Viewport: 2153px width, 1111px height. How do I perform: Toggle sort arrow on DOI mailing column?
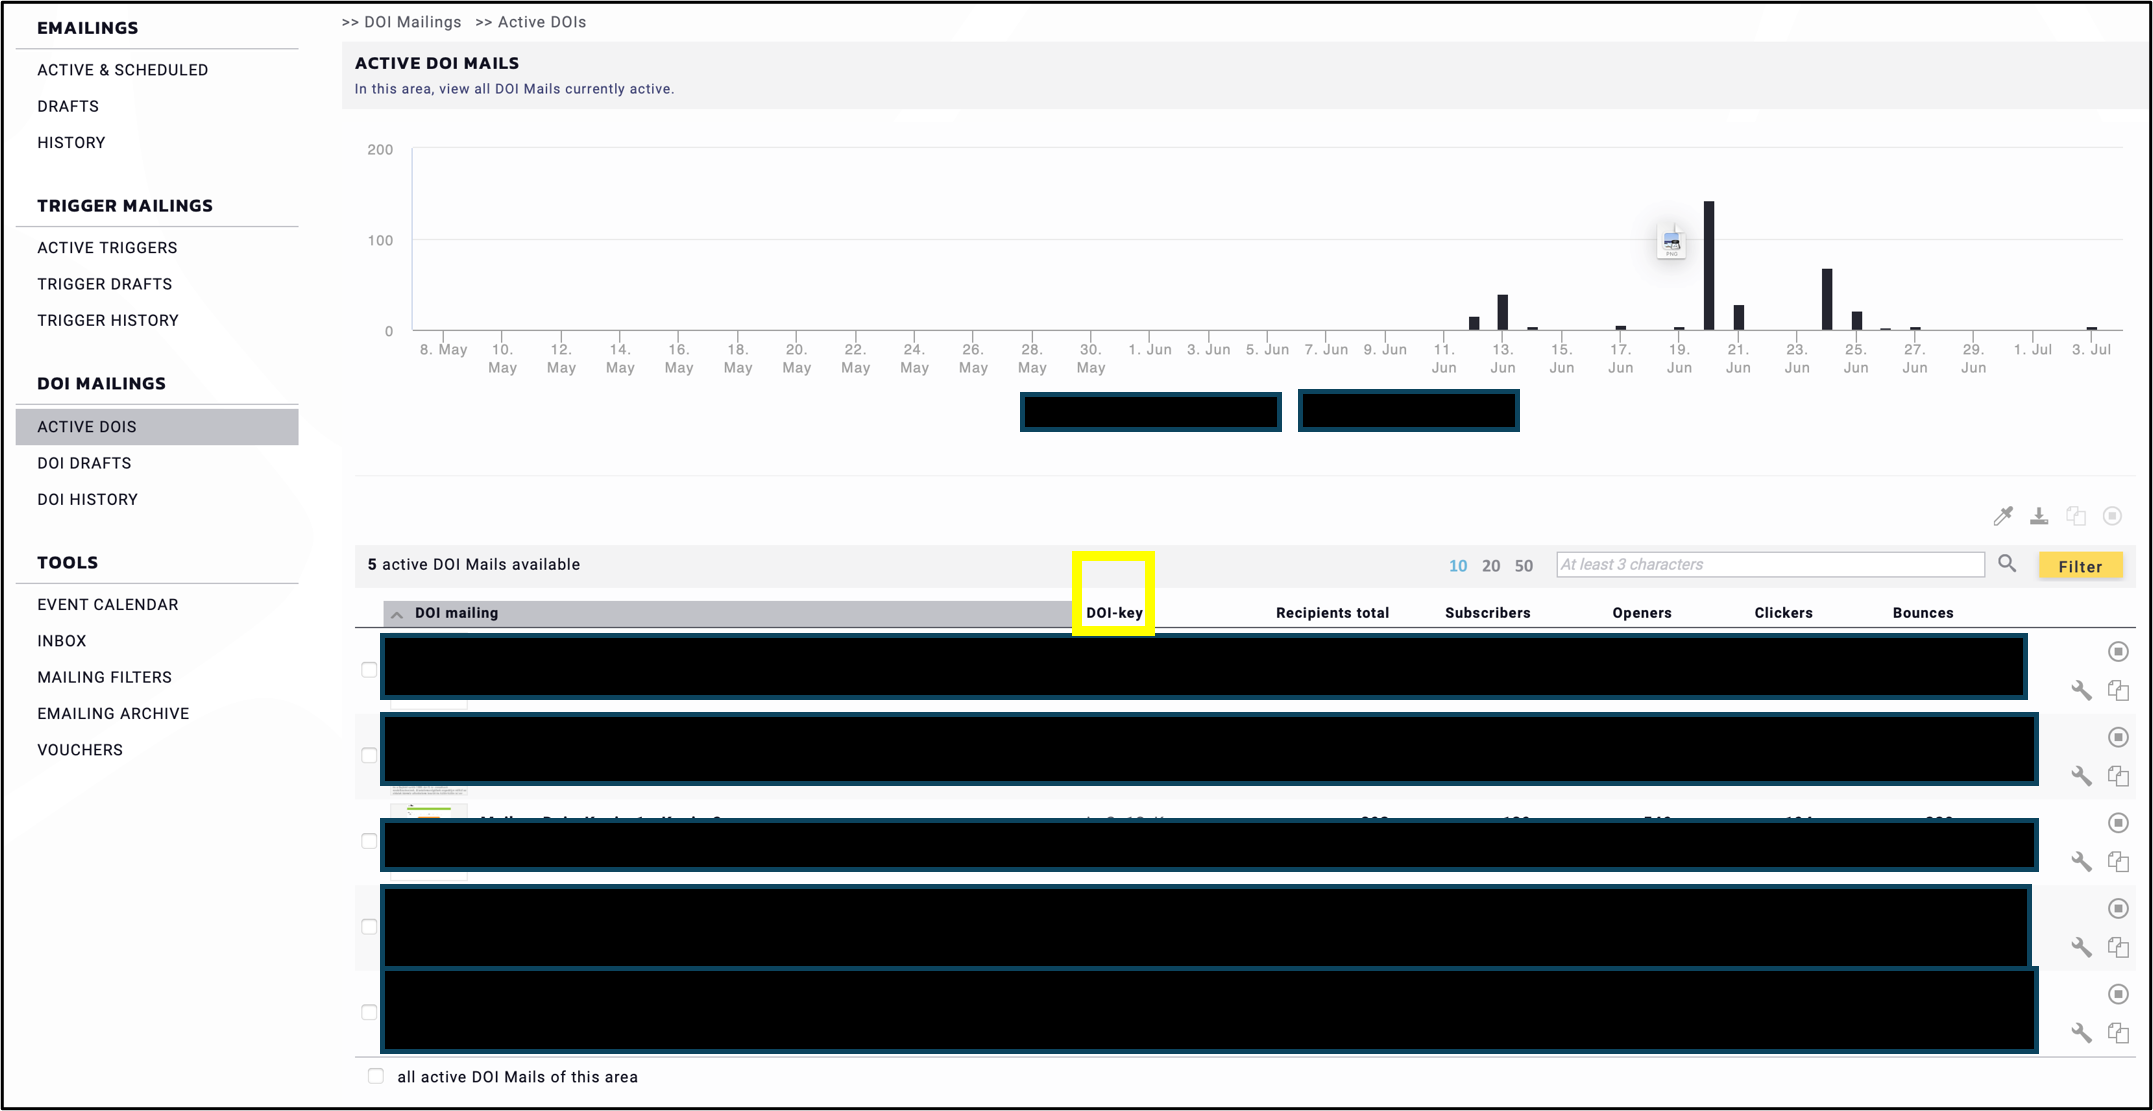click(x=397, y=614)
